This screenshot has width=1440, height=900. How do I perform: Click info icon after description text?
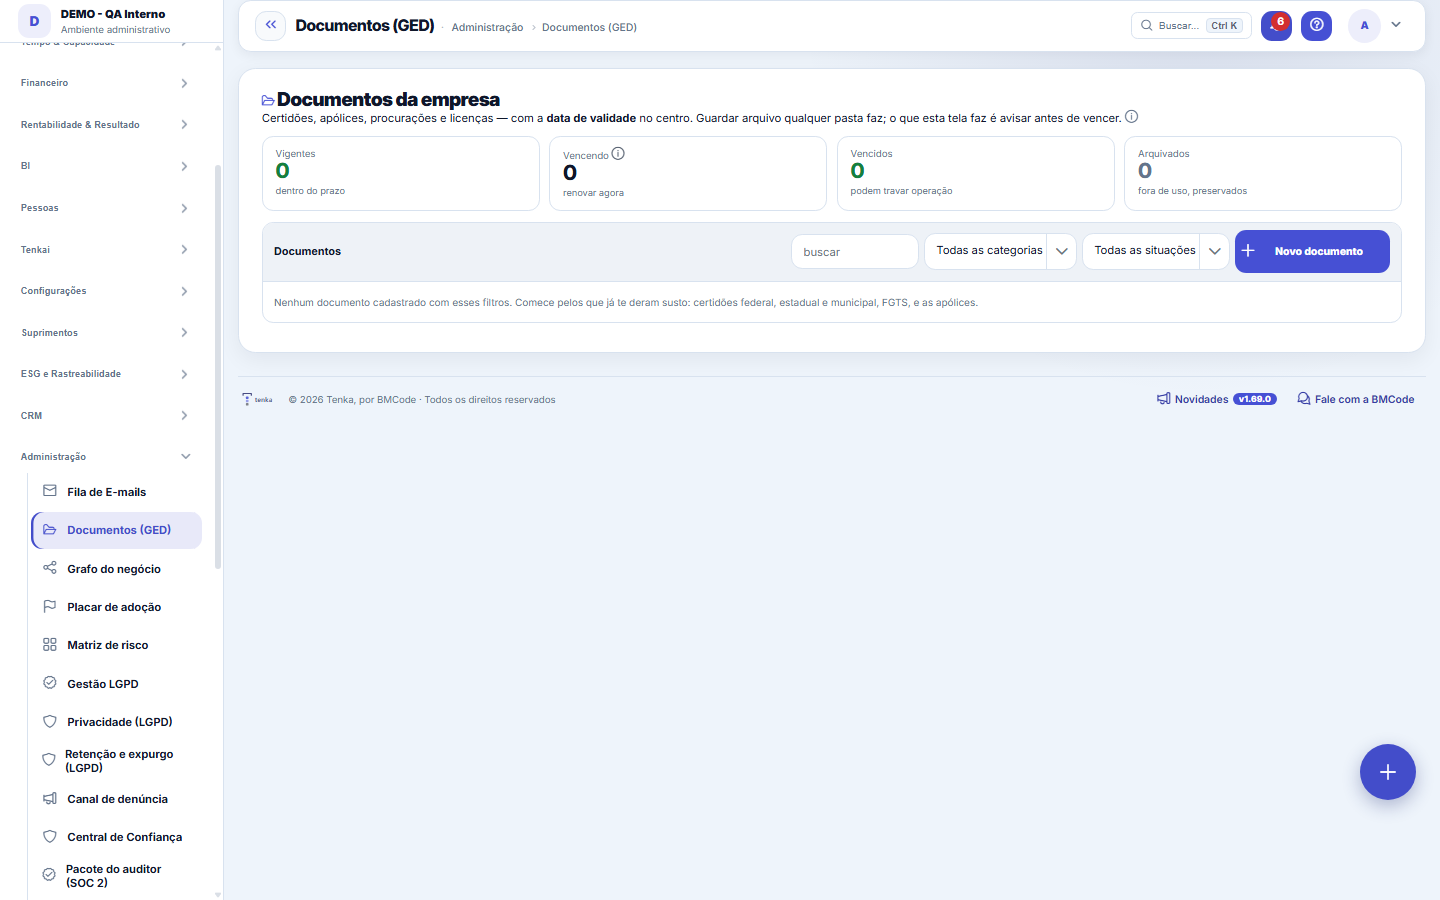click(x=1131, y=117)
